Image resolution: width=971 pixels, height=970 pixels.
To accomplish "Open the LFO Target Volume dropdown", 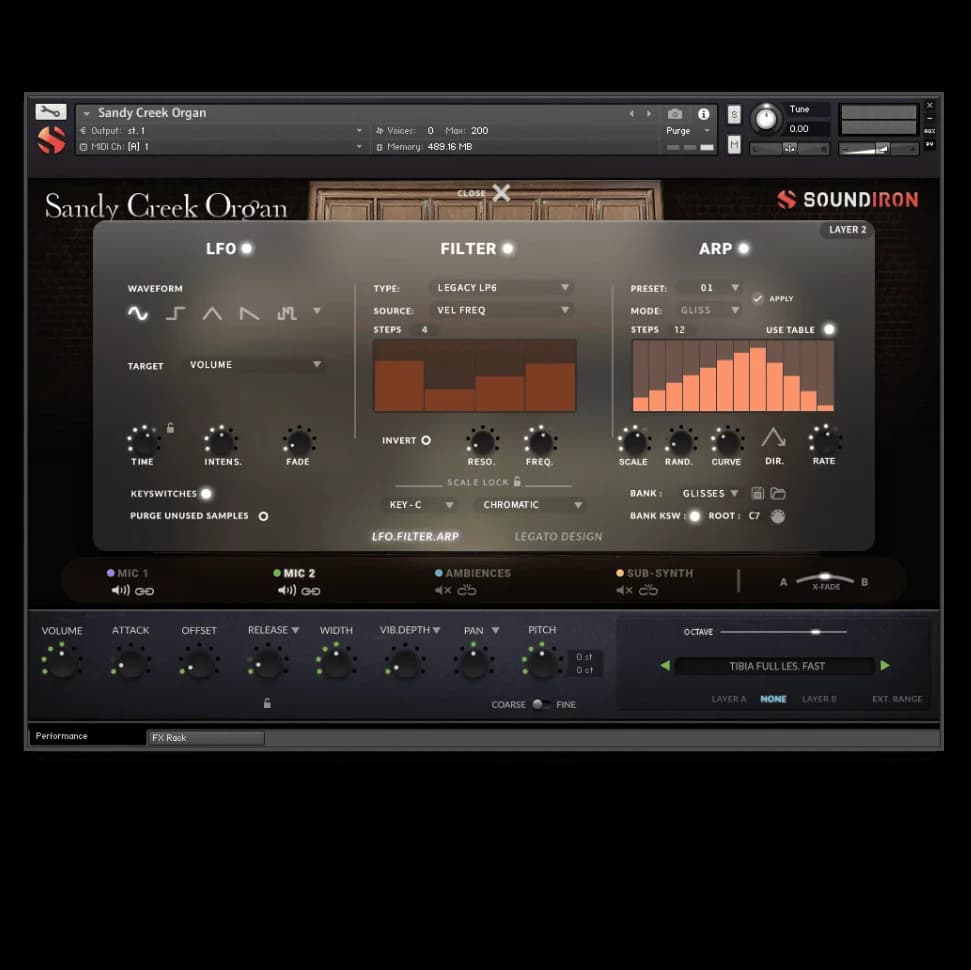I will 255,365.
